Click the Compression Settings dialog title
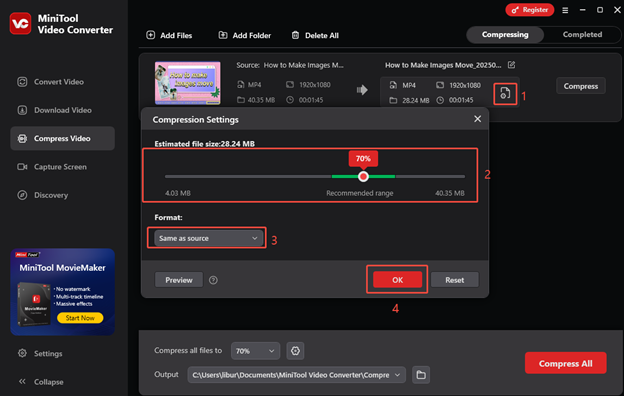Screen dimensions: 624x396 (195, 119)
